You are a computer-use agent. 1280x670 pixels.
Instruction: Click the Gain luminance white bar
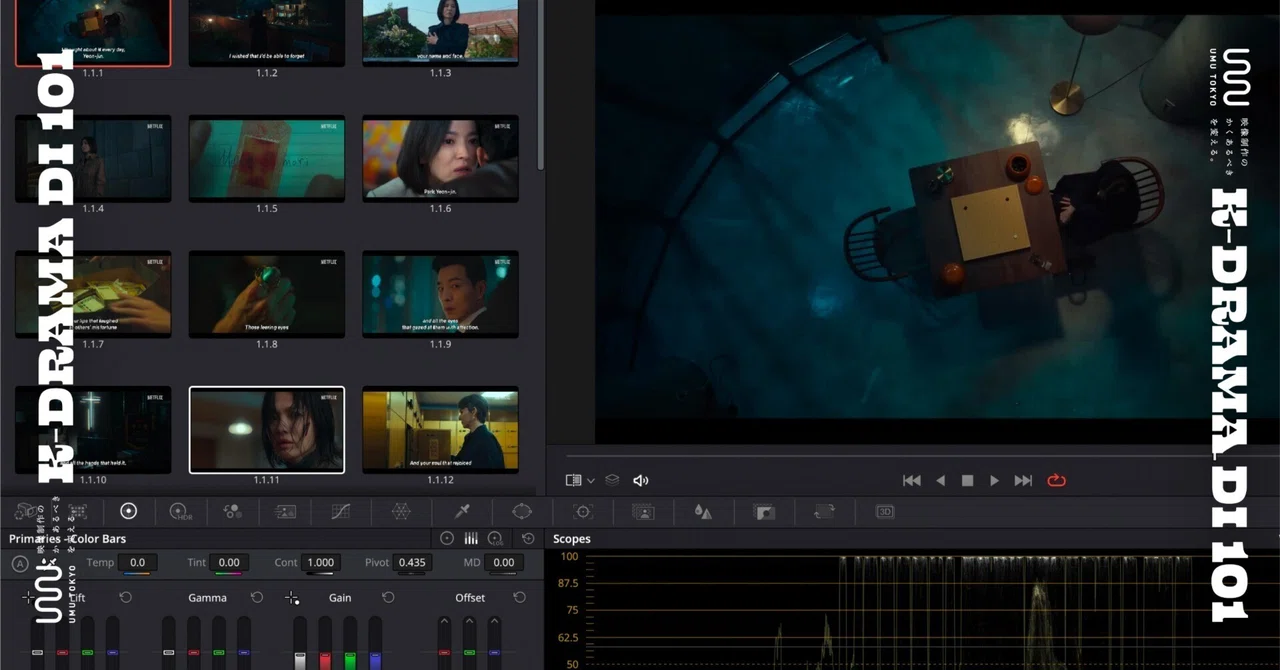(299, 643)
